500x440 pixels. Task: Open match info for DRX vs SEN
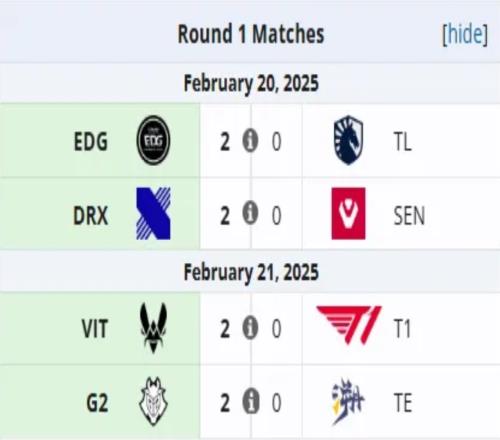click(x=250, y=213)
